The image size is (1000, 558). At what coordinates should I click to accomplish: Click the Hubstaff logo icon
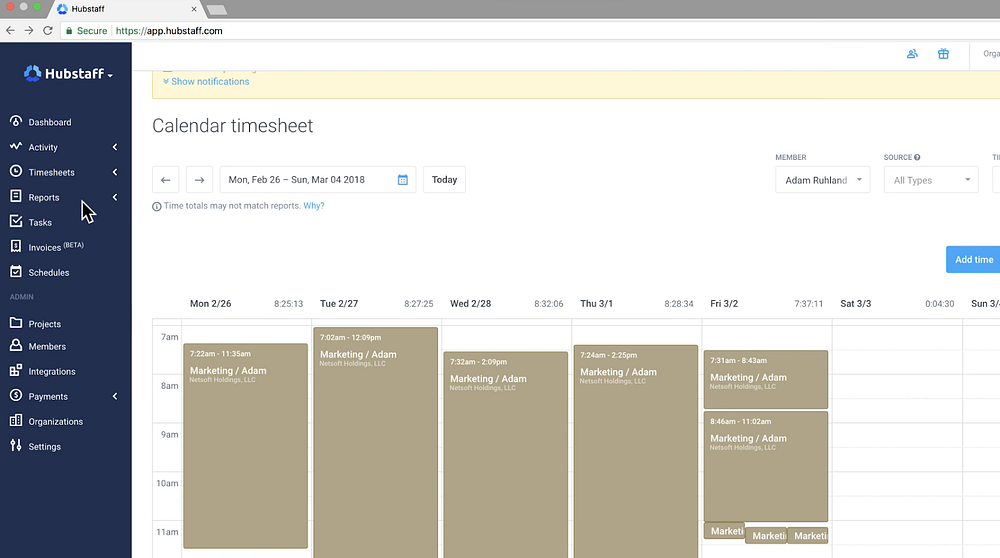point(33,73)
